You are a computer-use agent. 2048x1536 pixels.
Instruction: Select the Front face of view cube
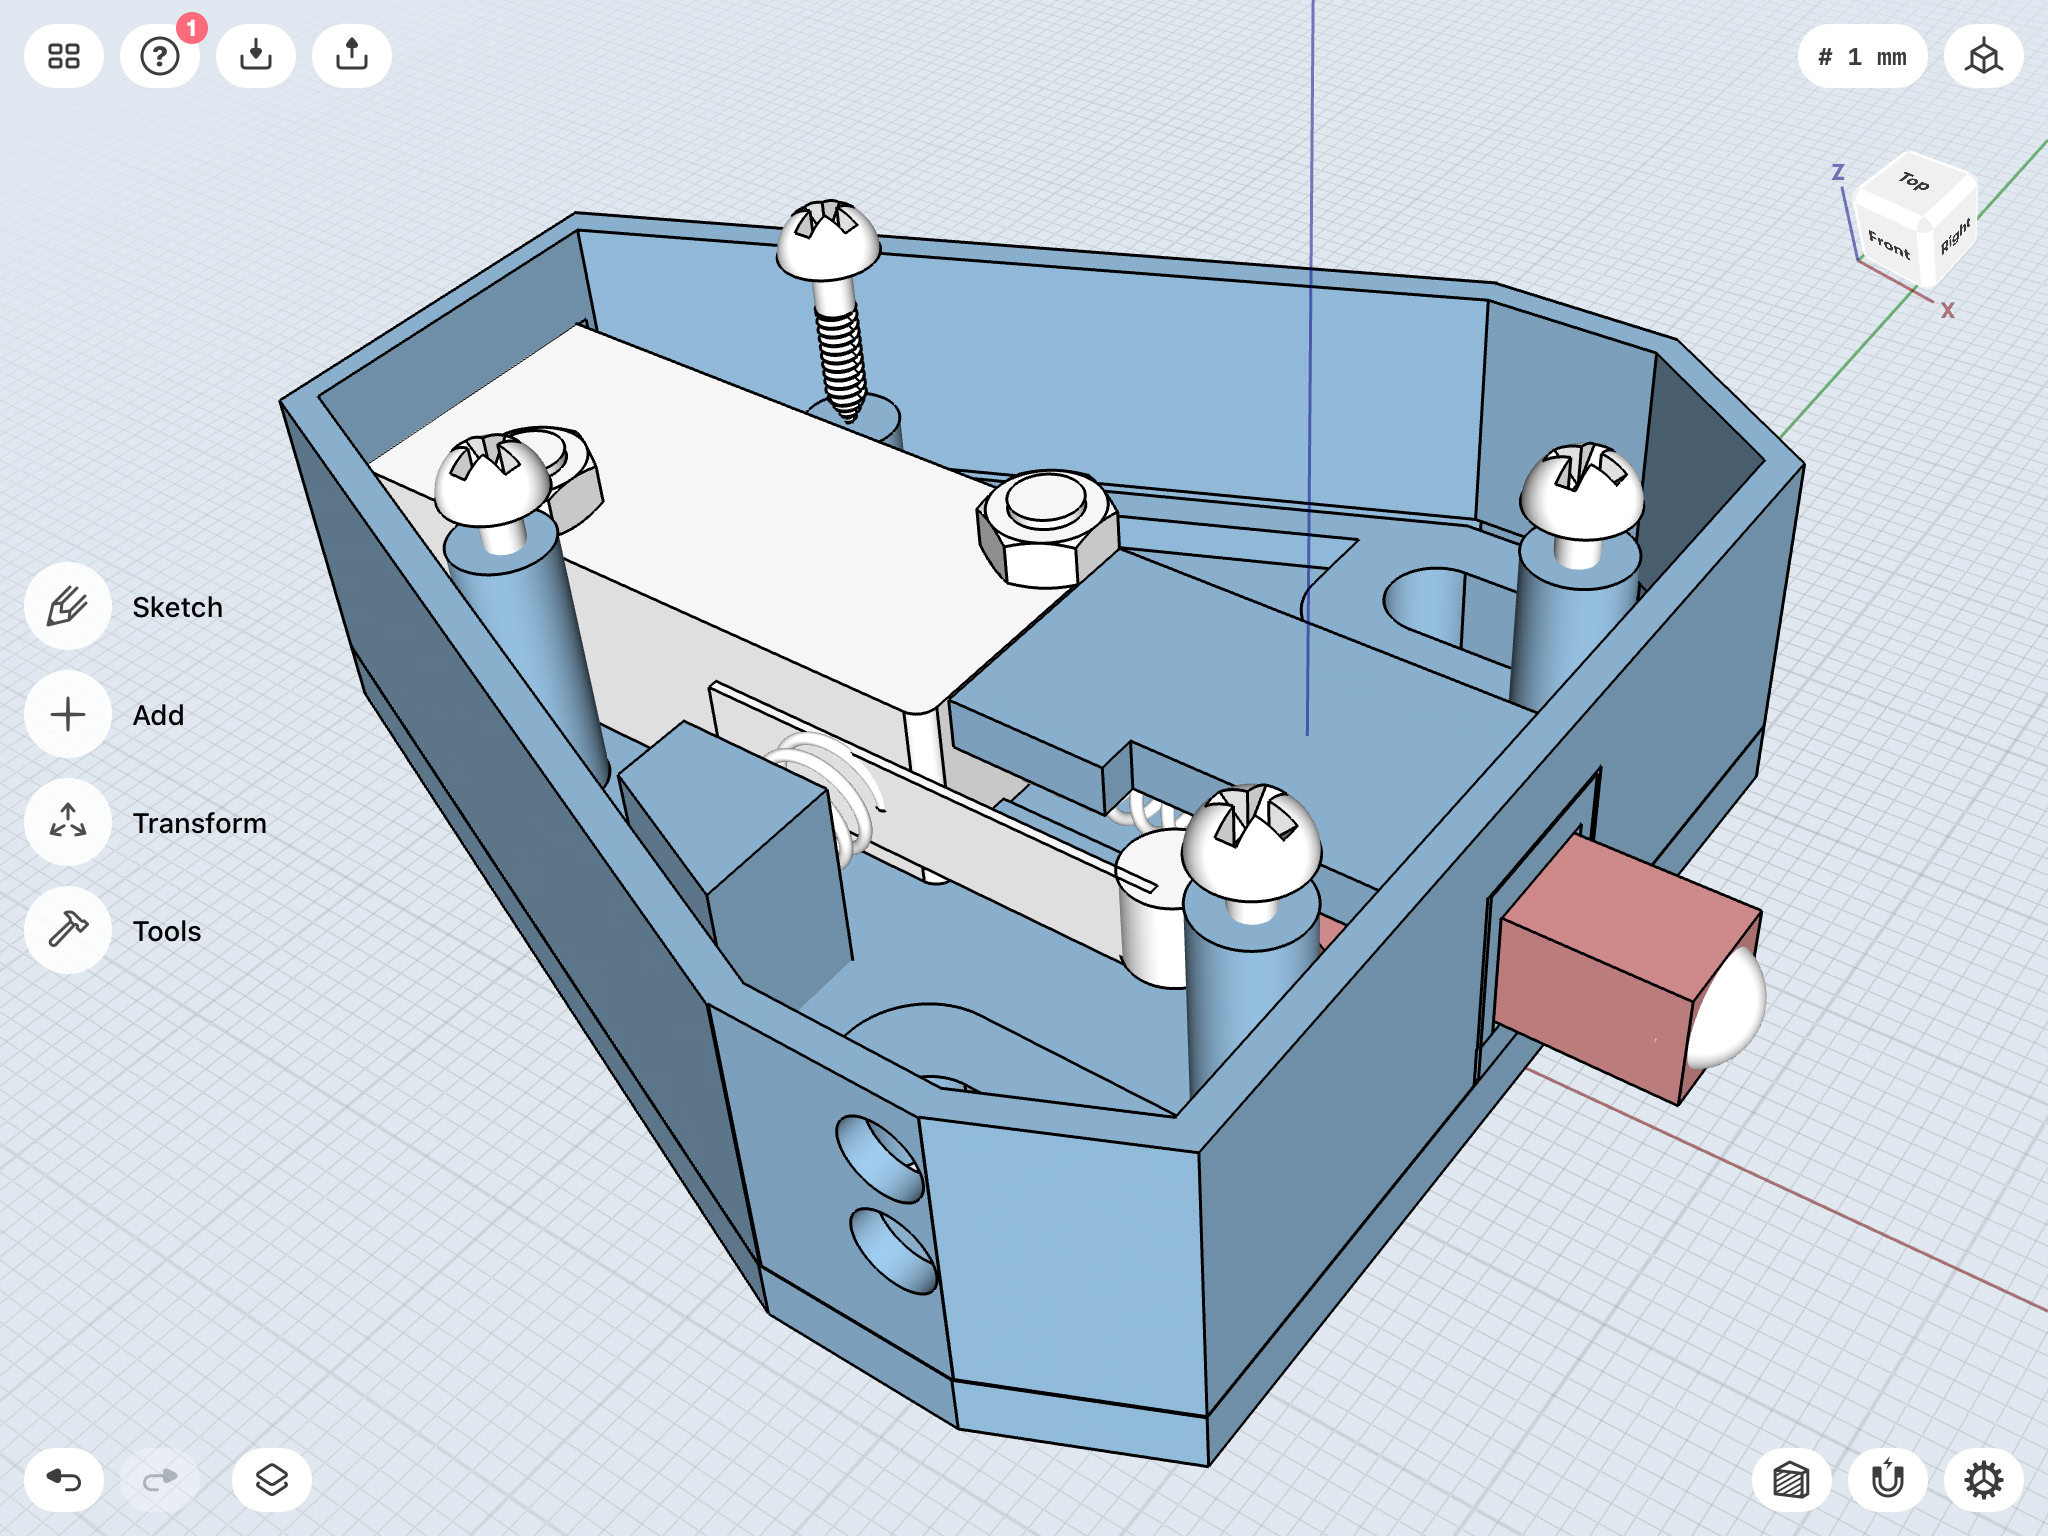pyautogui.click(x=1888, y=245)
